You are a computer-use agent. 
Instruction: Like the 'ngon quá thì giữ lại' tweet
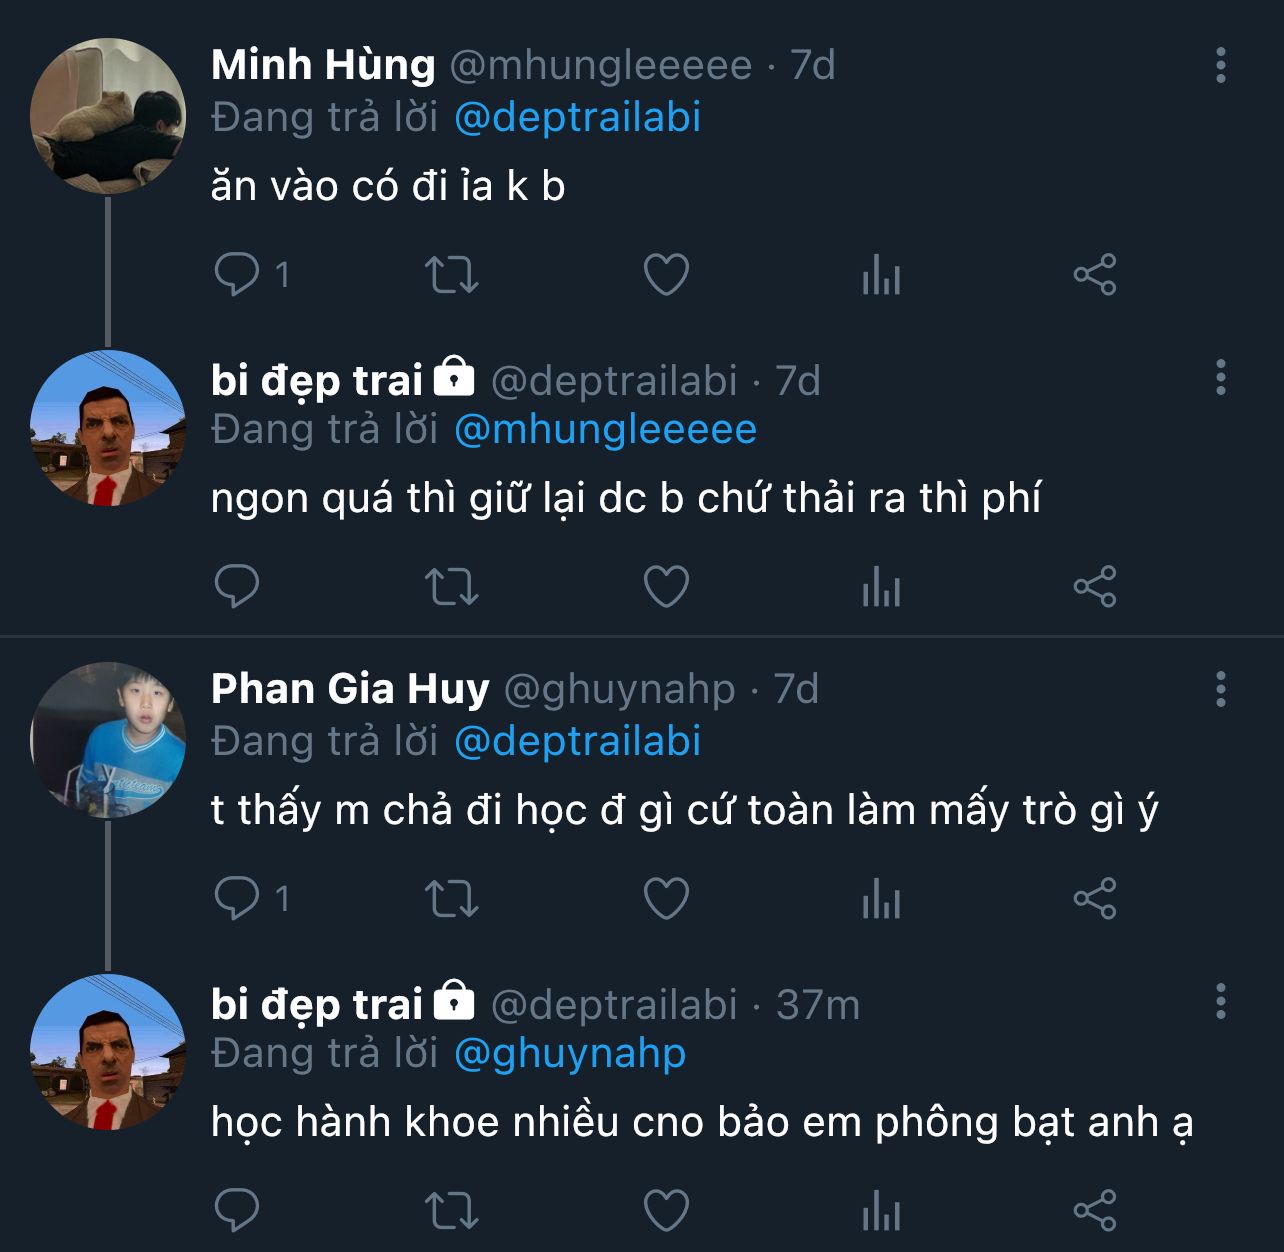click(666, 586)
